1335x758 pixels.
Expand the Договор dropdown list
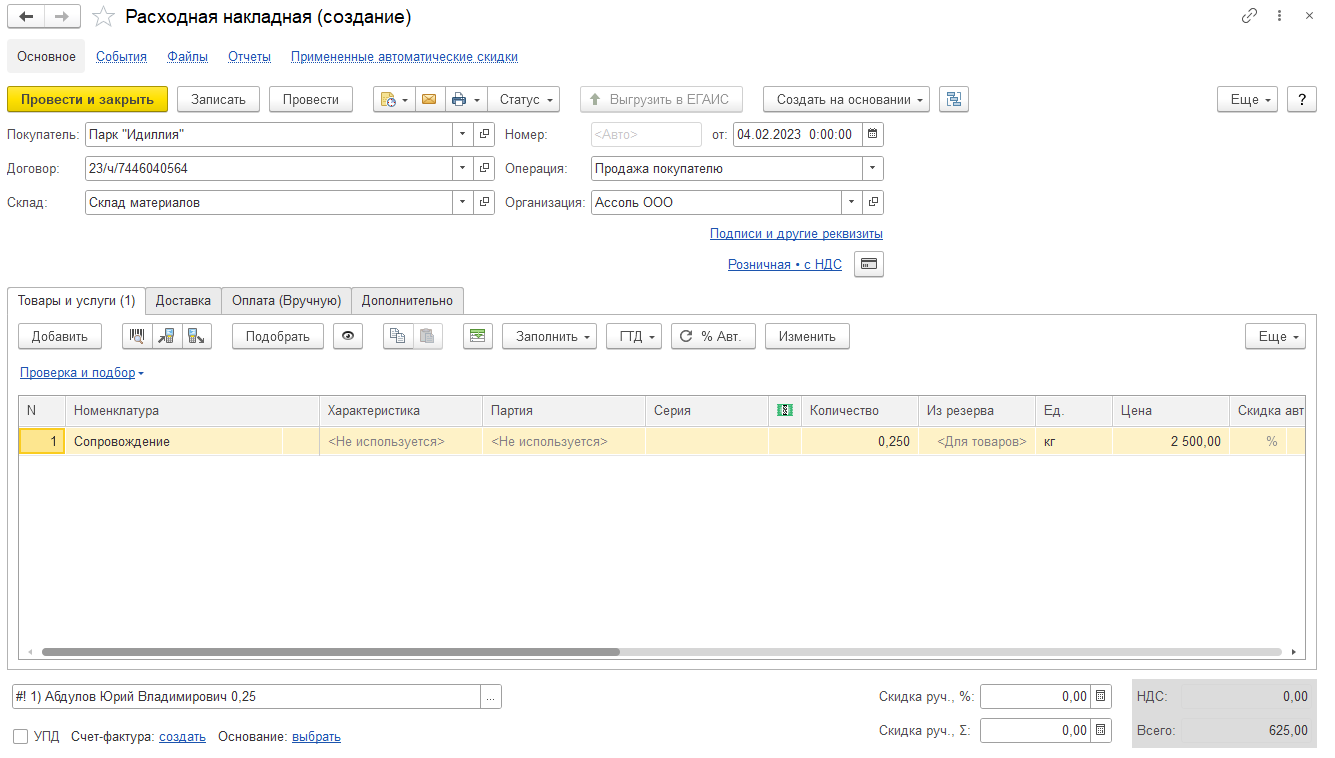tap(463, 168)
